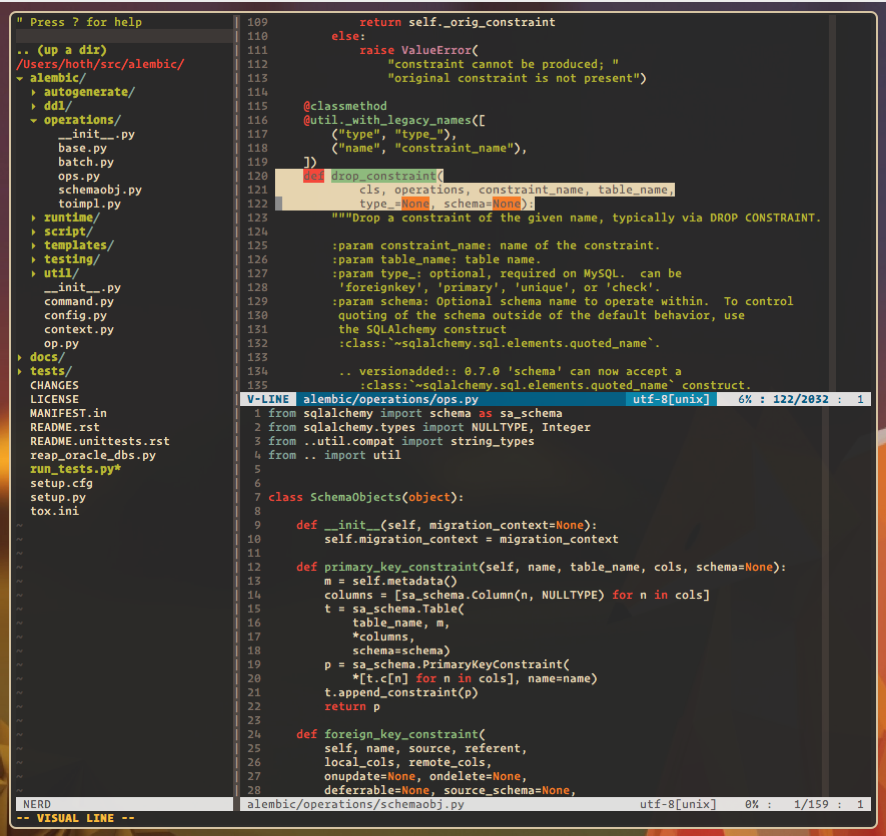
Task: Click 'from sqlalchemy.types import' line
Action: pyautogui.click(x=429, y=428)
